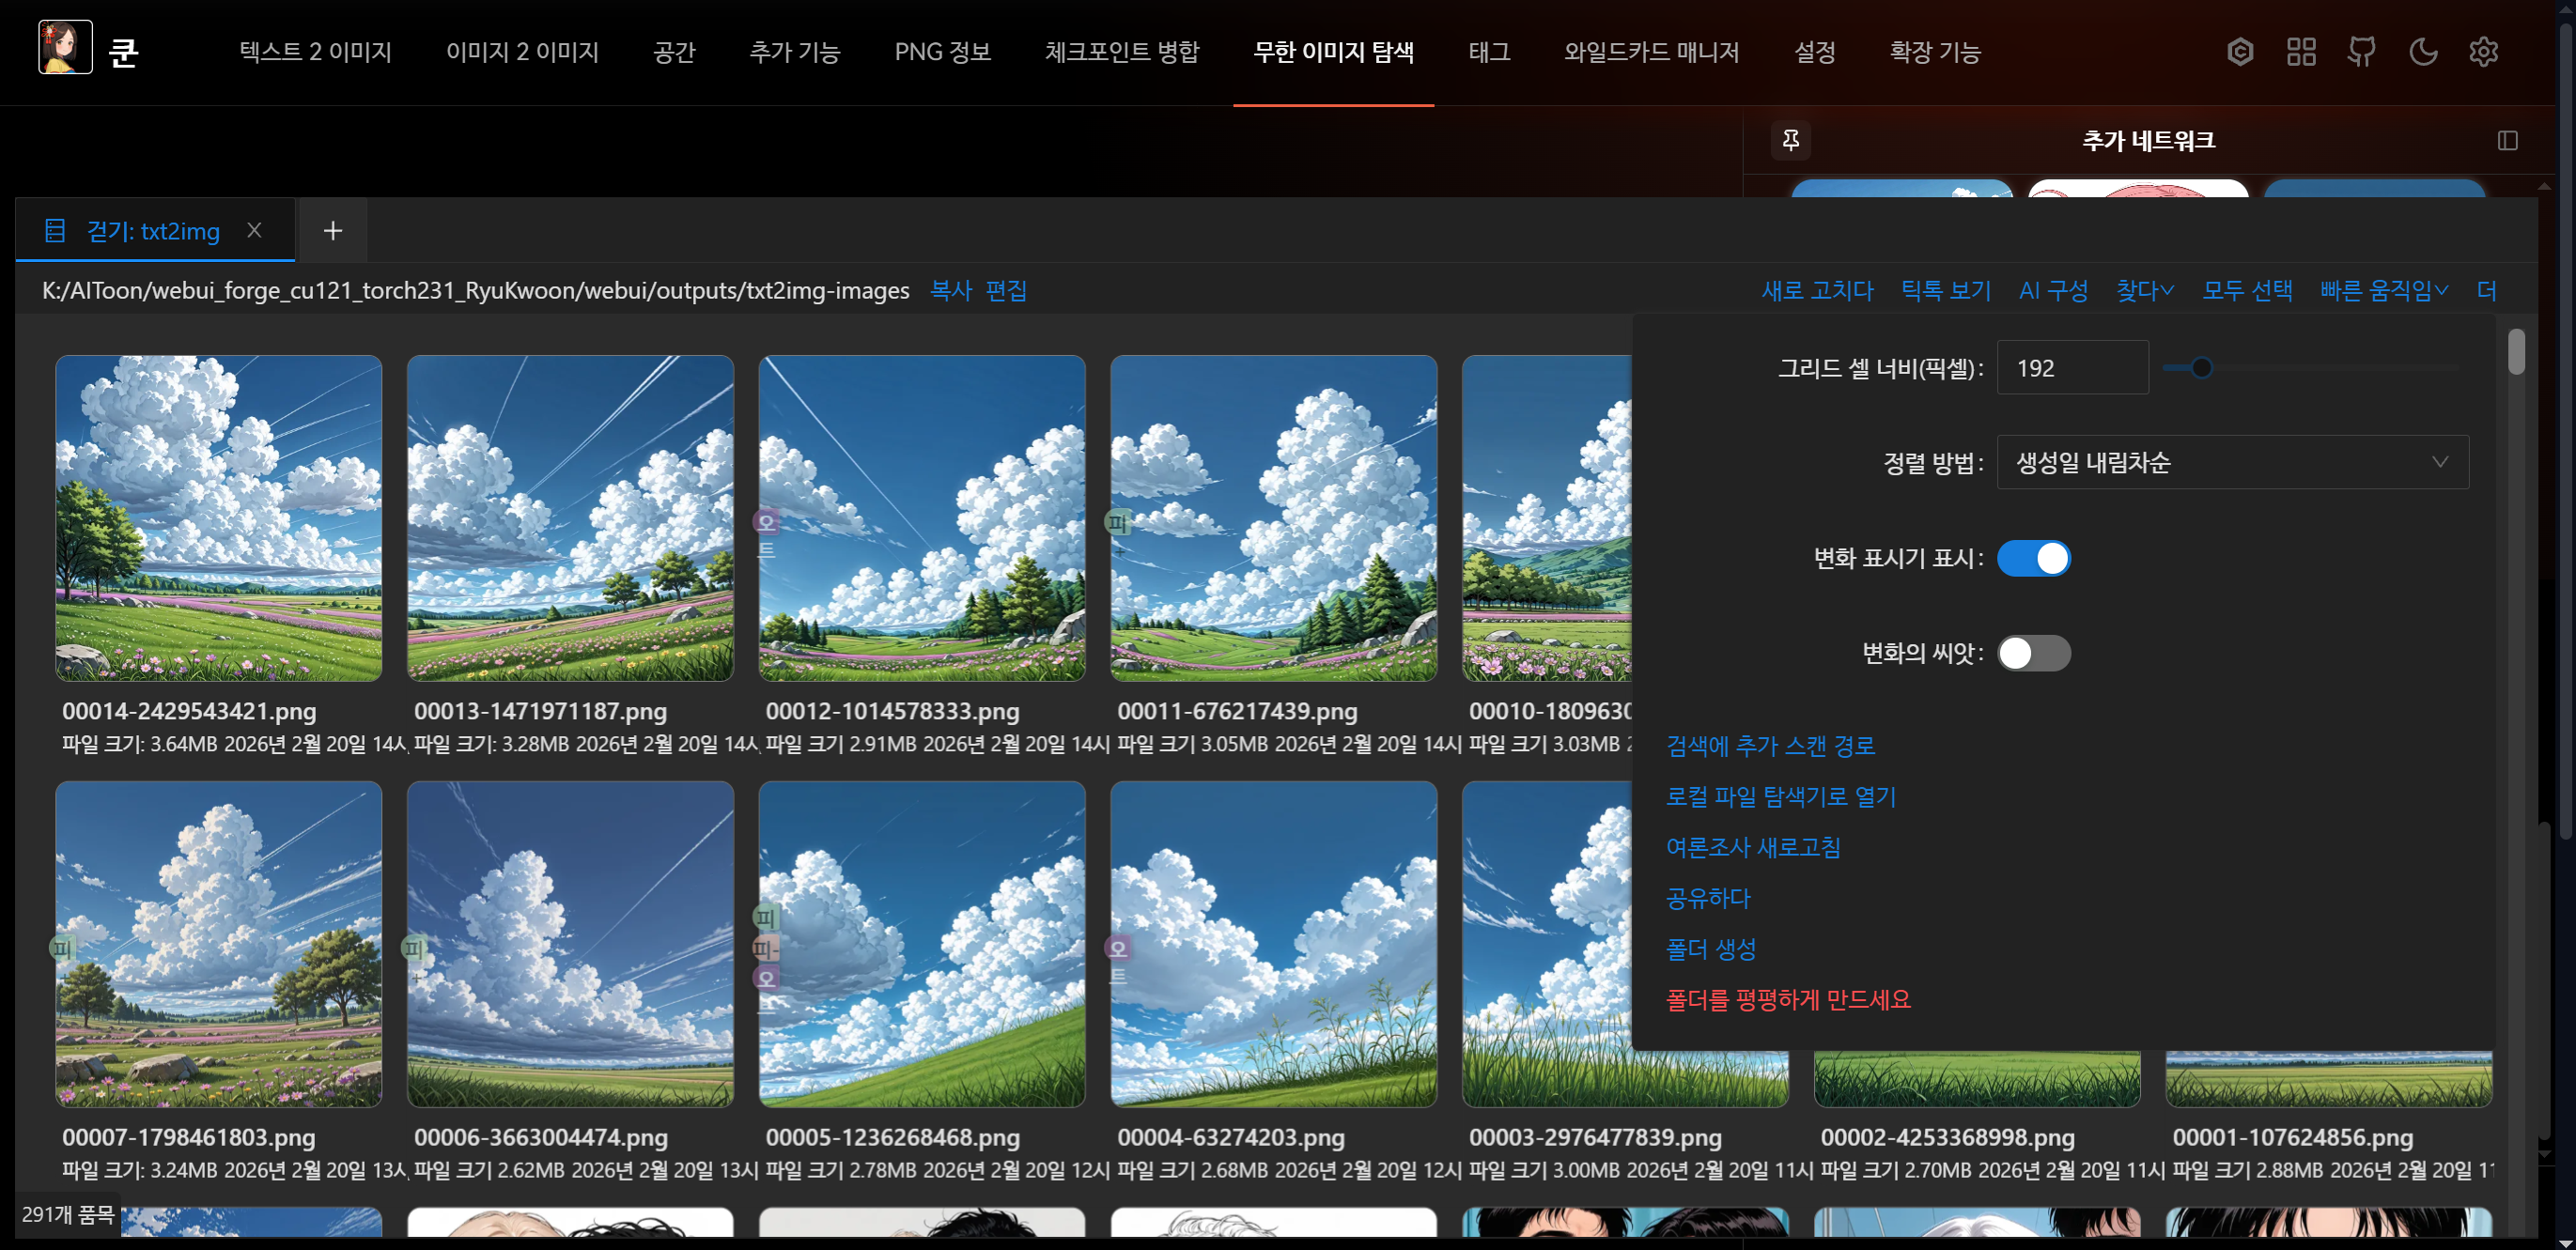2576x1250 pixels.
Task: Switch to the PNG 정보 tab
Action: click(x=942, y=52)
